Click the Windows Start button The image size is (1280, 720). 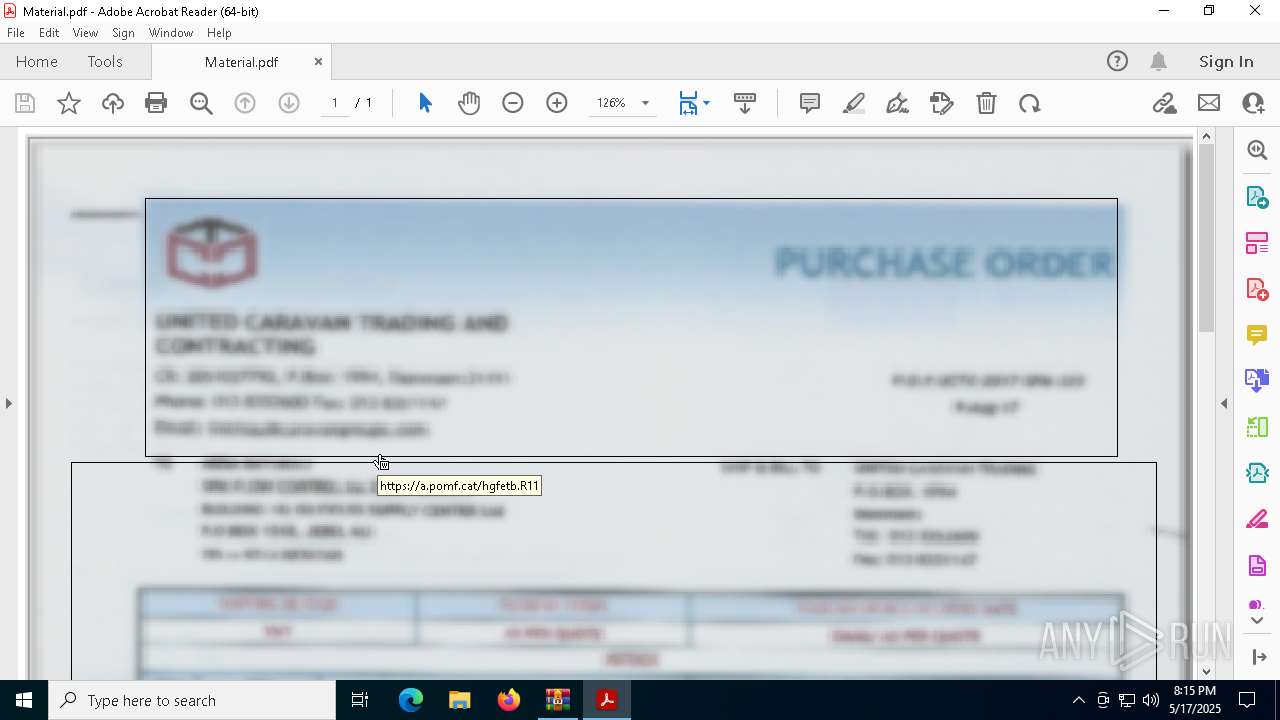coord(24,700)
